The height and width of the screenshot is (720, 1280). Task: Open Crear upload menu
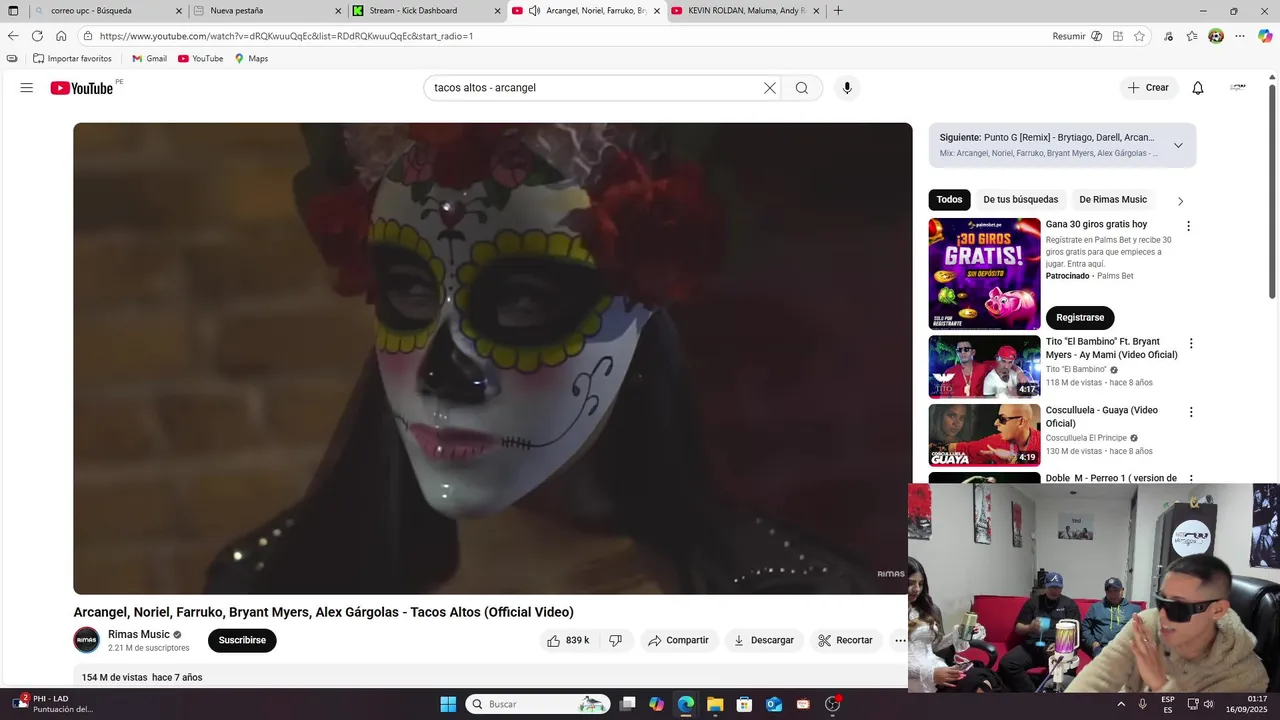(1148, 88)
